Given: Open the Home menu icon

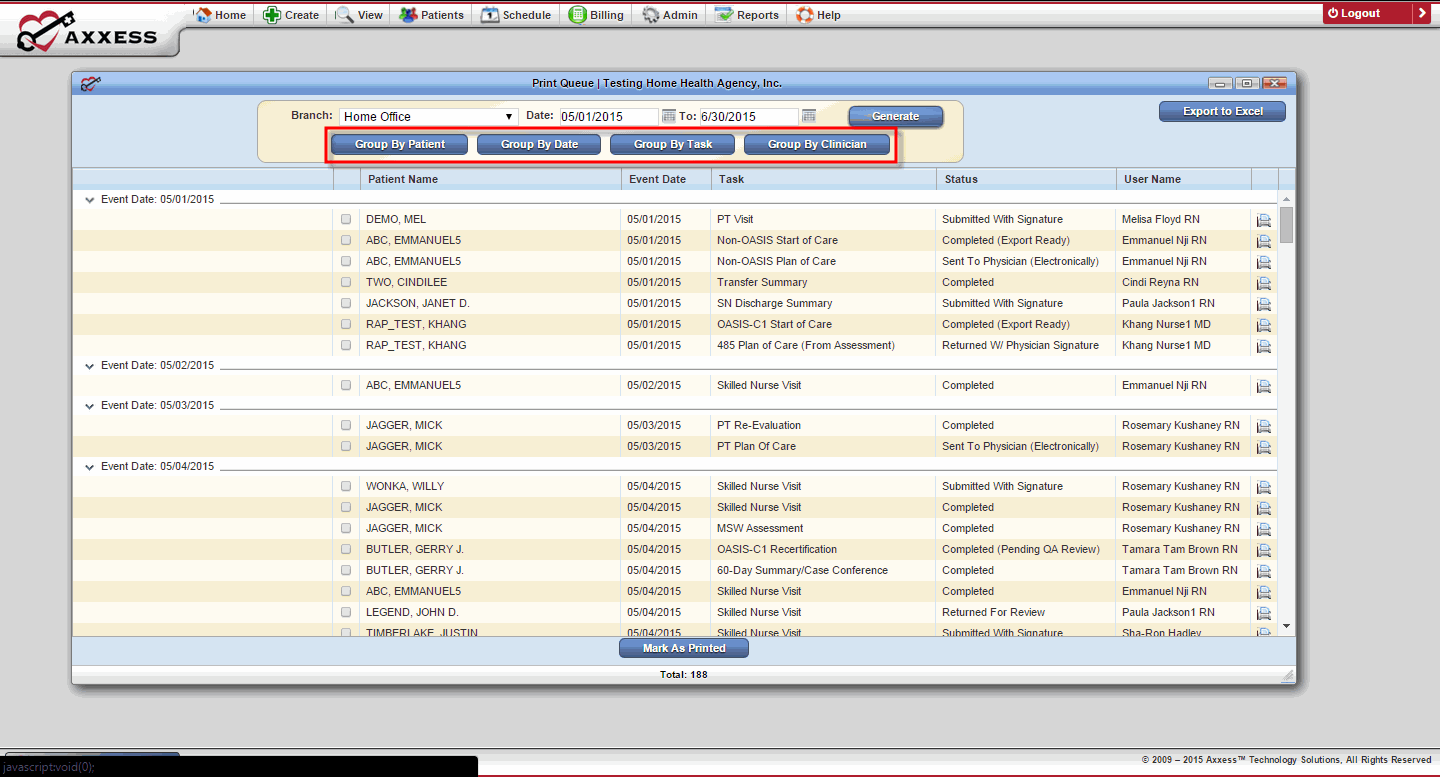Looking at the screenshot, I should [202, 14].
